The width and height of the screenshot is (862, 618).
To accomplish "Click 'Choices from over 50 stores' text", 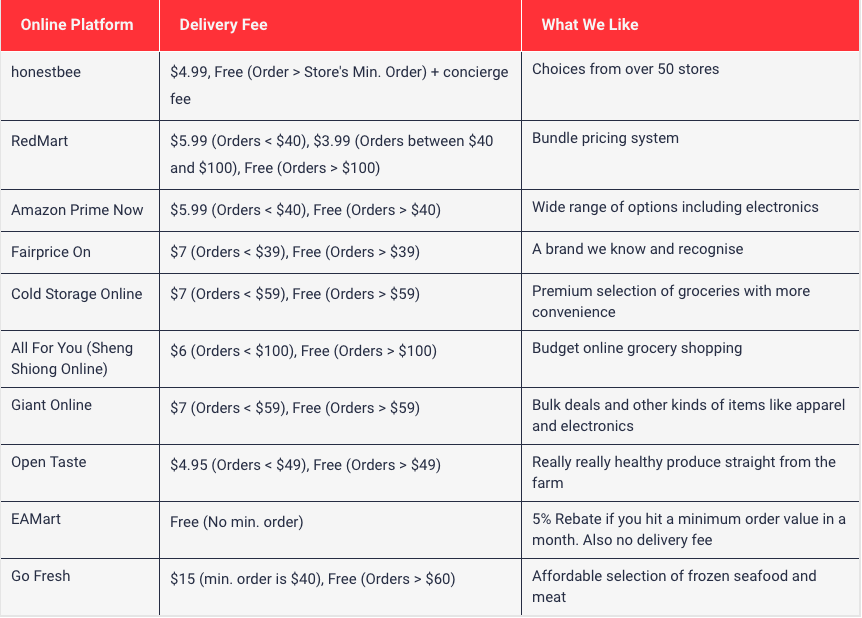I will click(625, 70).
